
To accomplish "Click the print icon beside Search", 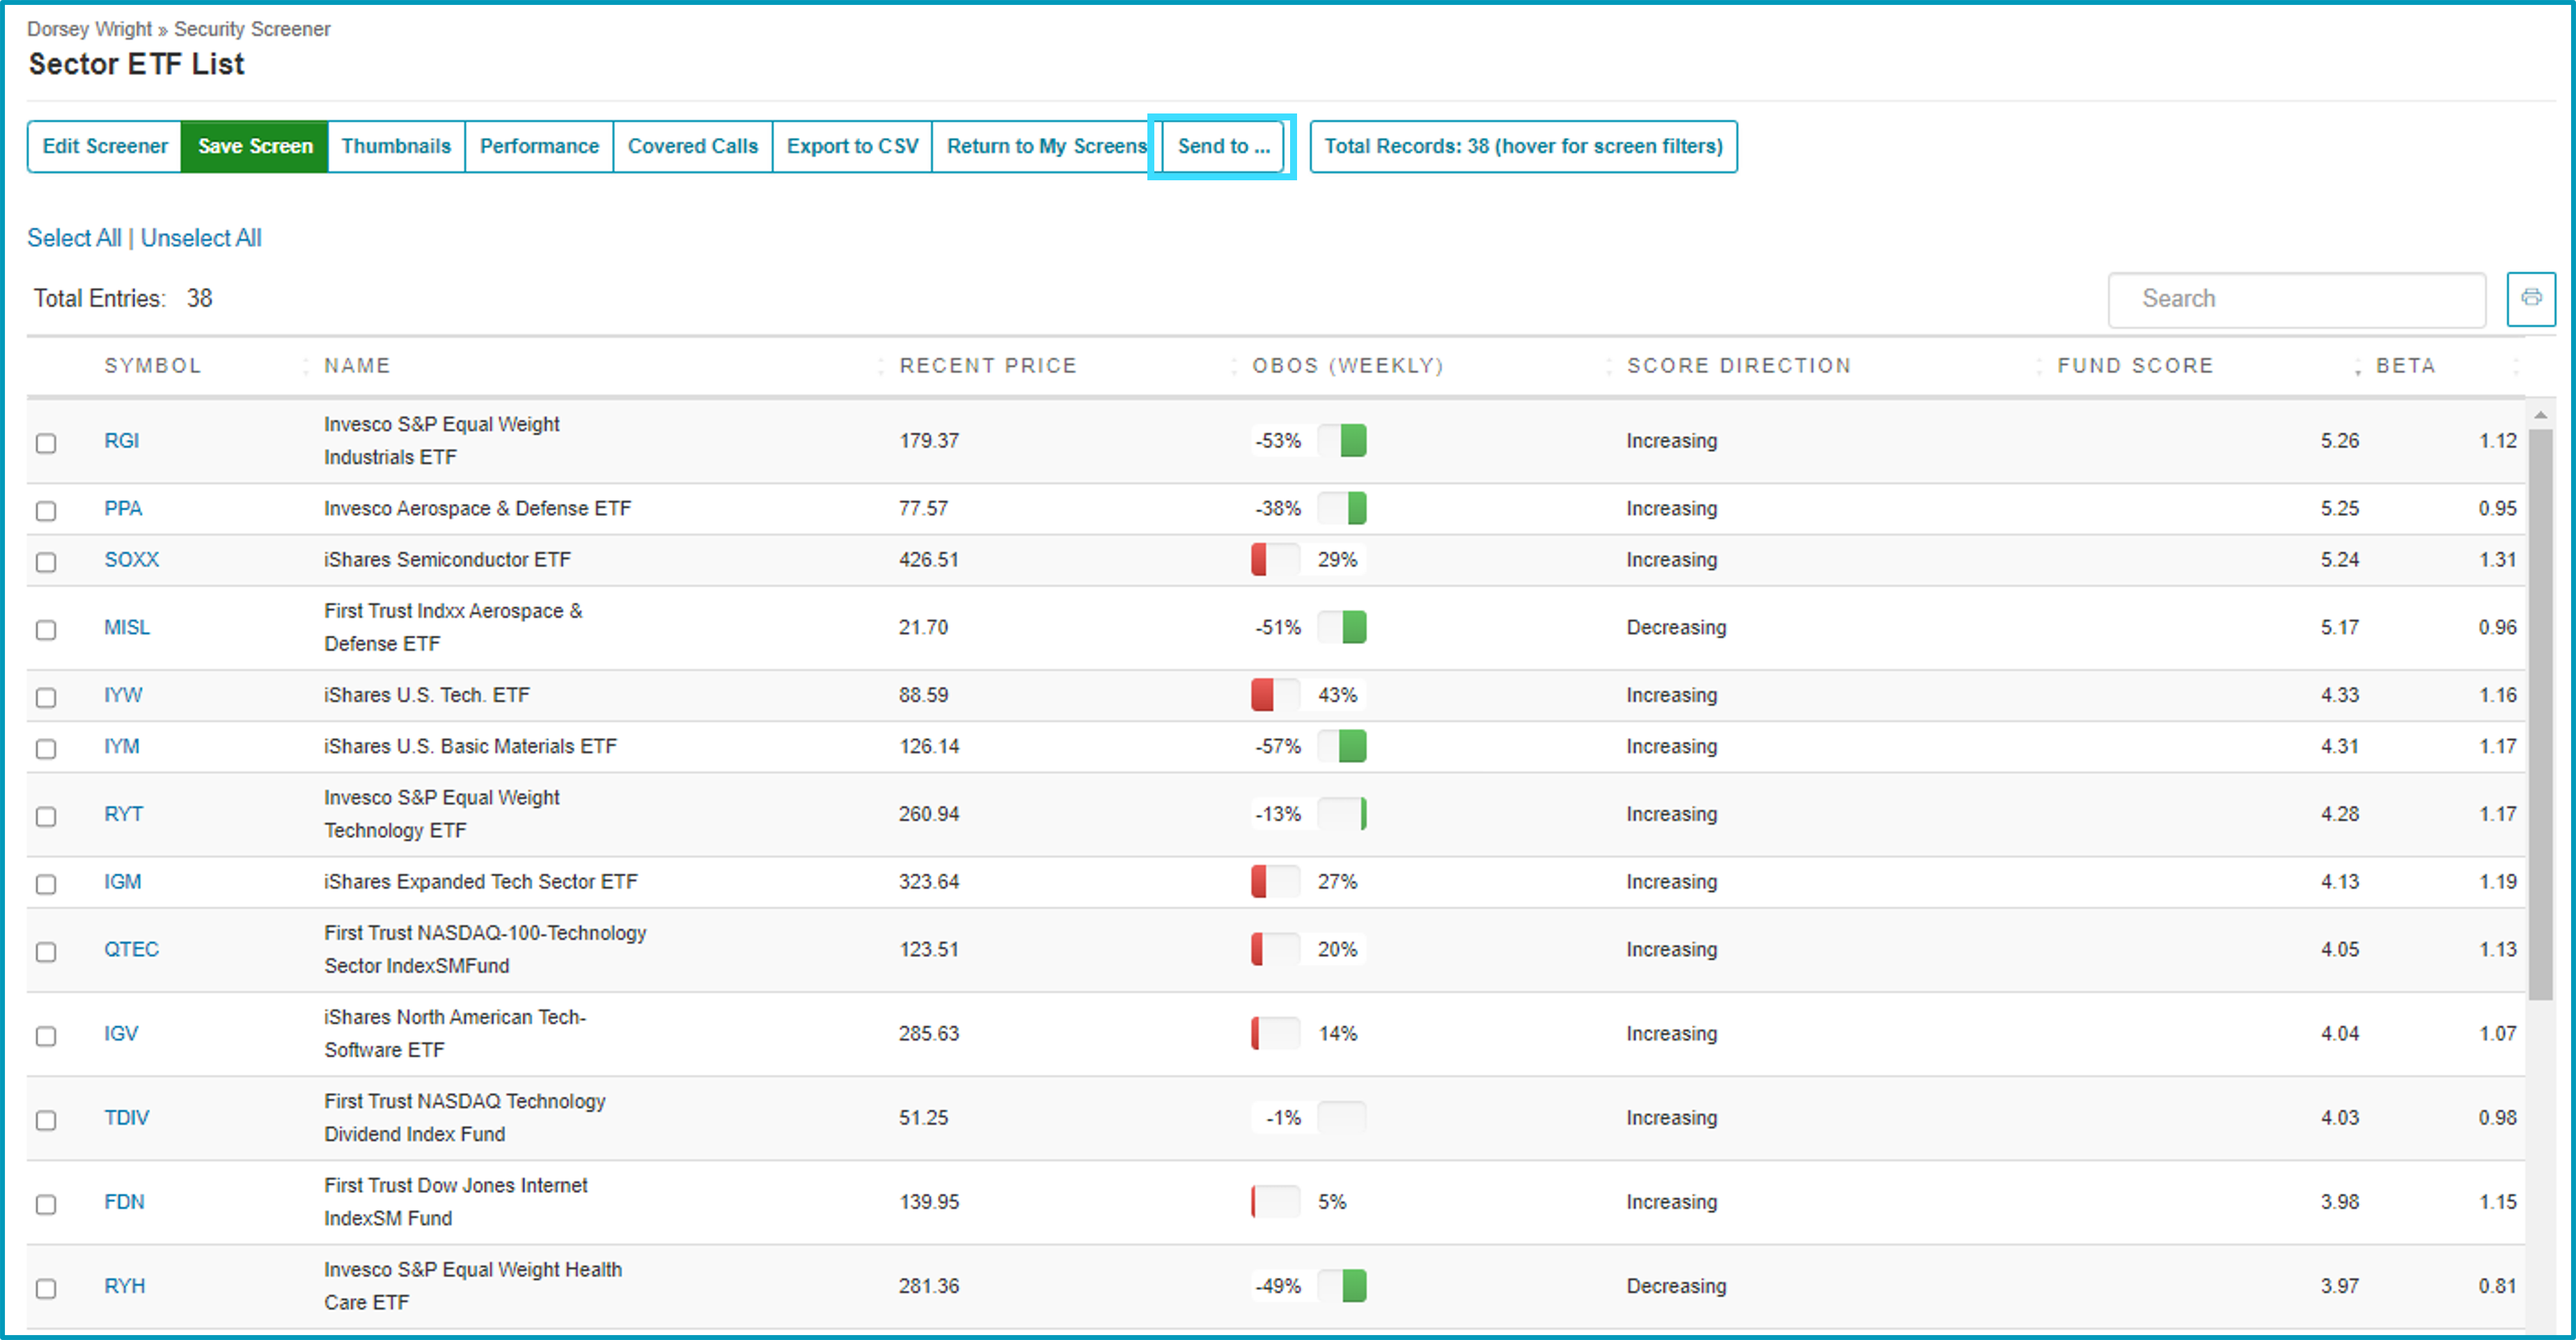I will click(x=2530, y=298).
